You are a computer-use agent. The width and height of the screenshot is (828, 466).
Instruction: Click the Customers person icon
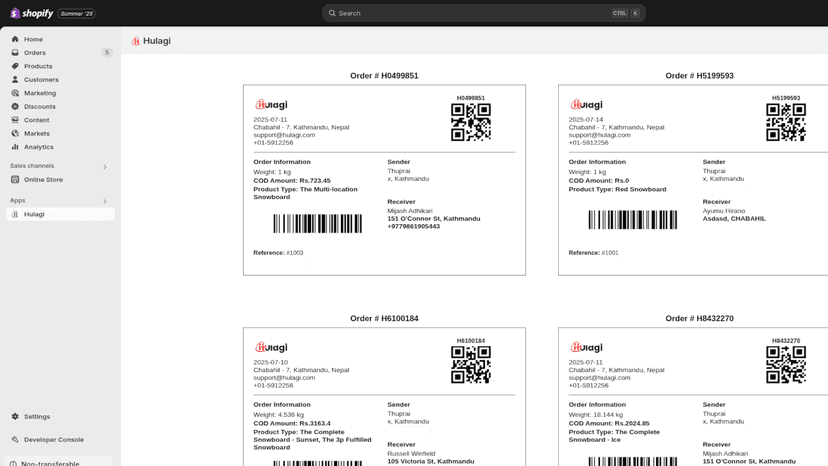[x=15, y=80]
